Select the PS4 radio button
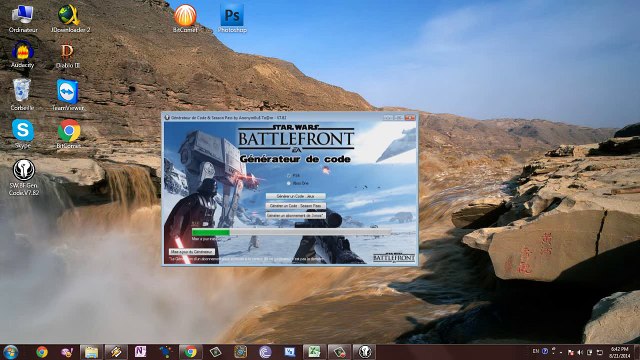Image resolution: width=640 pixels, height=360 pixels. point(289,176)
